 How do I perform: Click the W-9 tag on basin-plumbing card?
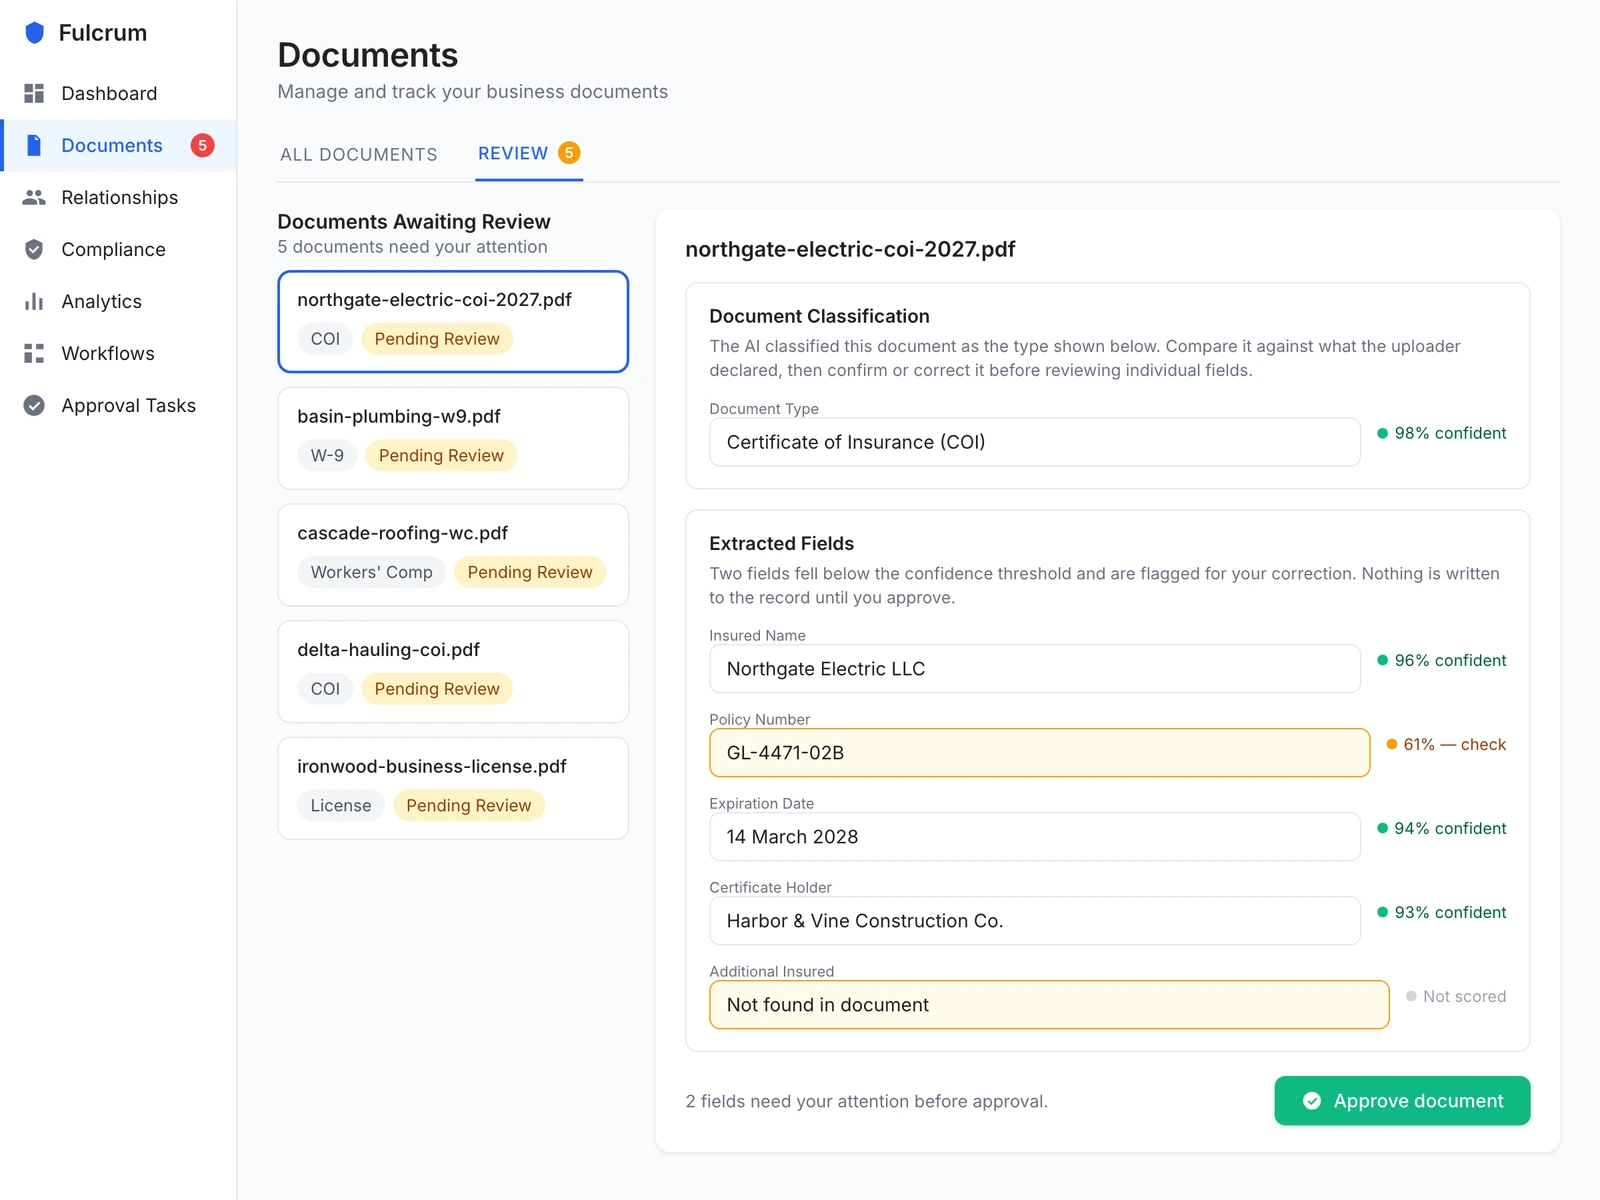[x=327, y=455]
